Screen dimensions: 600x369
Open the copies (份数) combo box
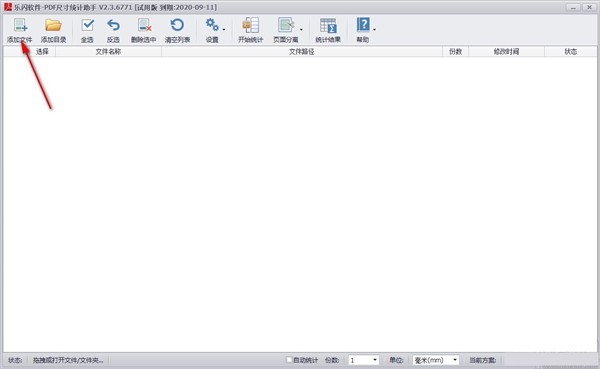[x=364, y=360]
